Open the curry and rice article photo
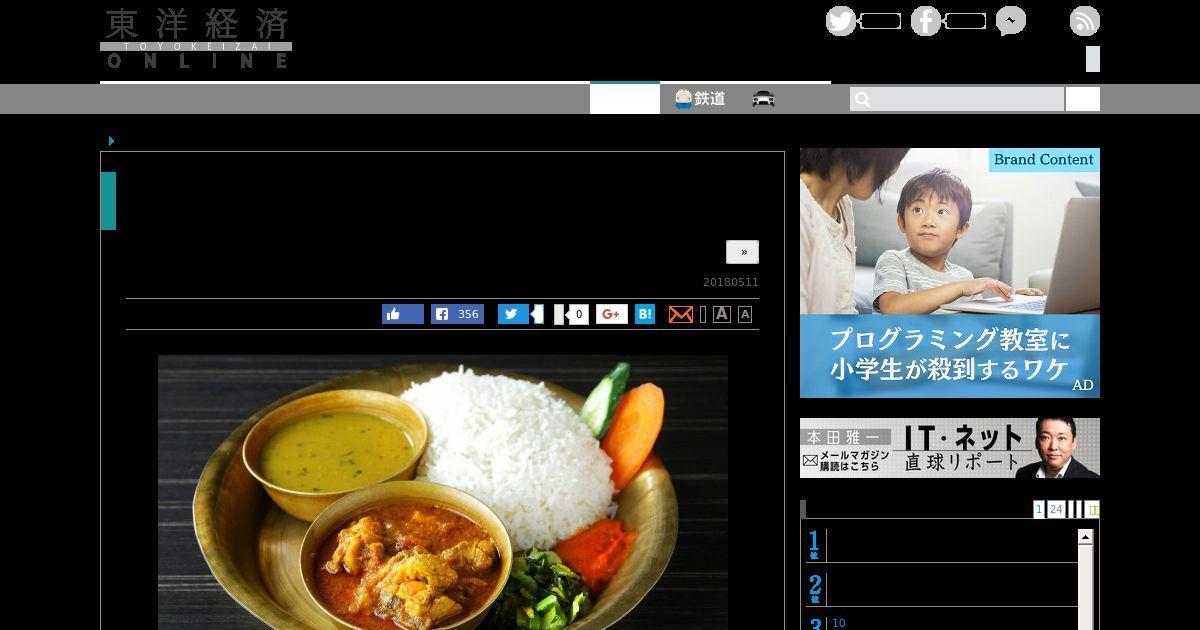 [x=443, y=492]
